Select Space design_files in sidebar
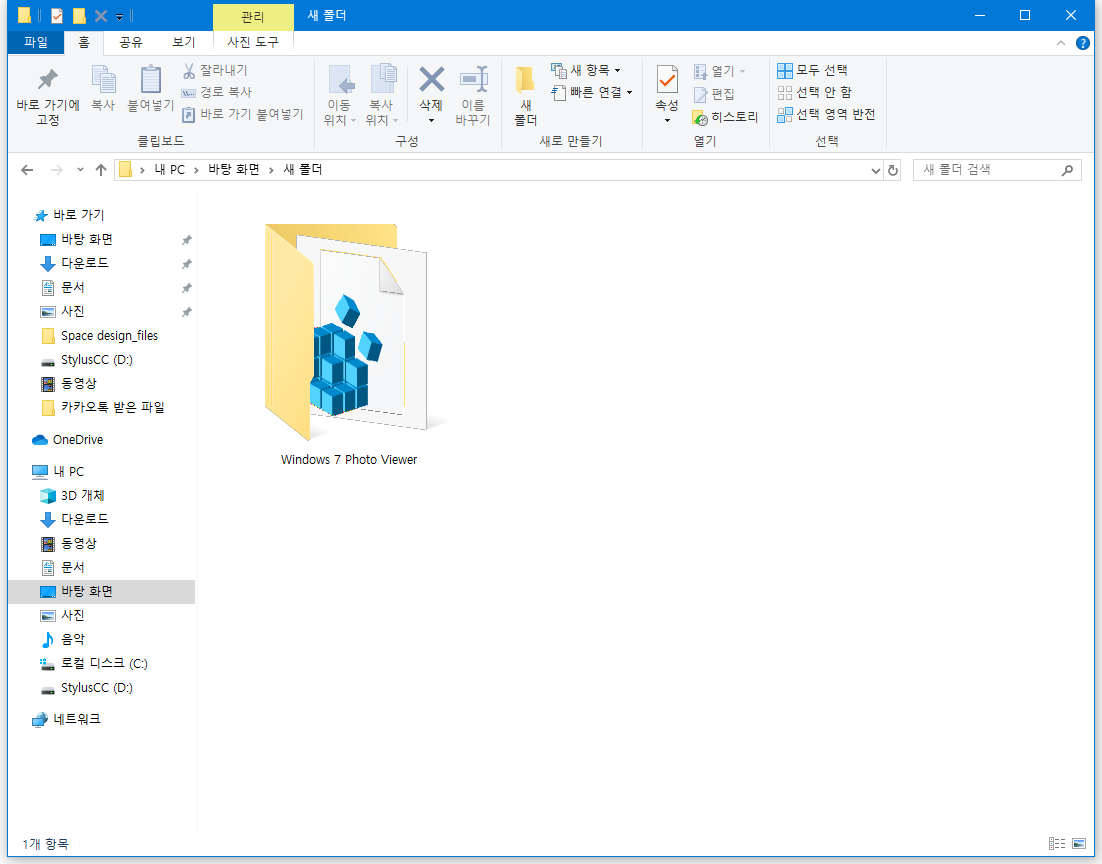This screenshot has width=1102, height=864. coord(109,336)
